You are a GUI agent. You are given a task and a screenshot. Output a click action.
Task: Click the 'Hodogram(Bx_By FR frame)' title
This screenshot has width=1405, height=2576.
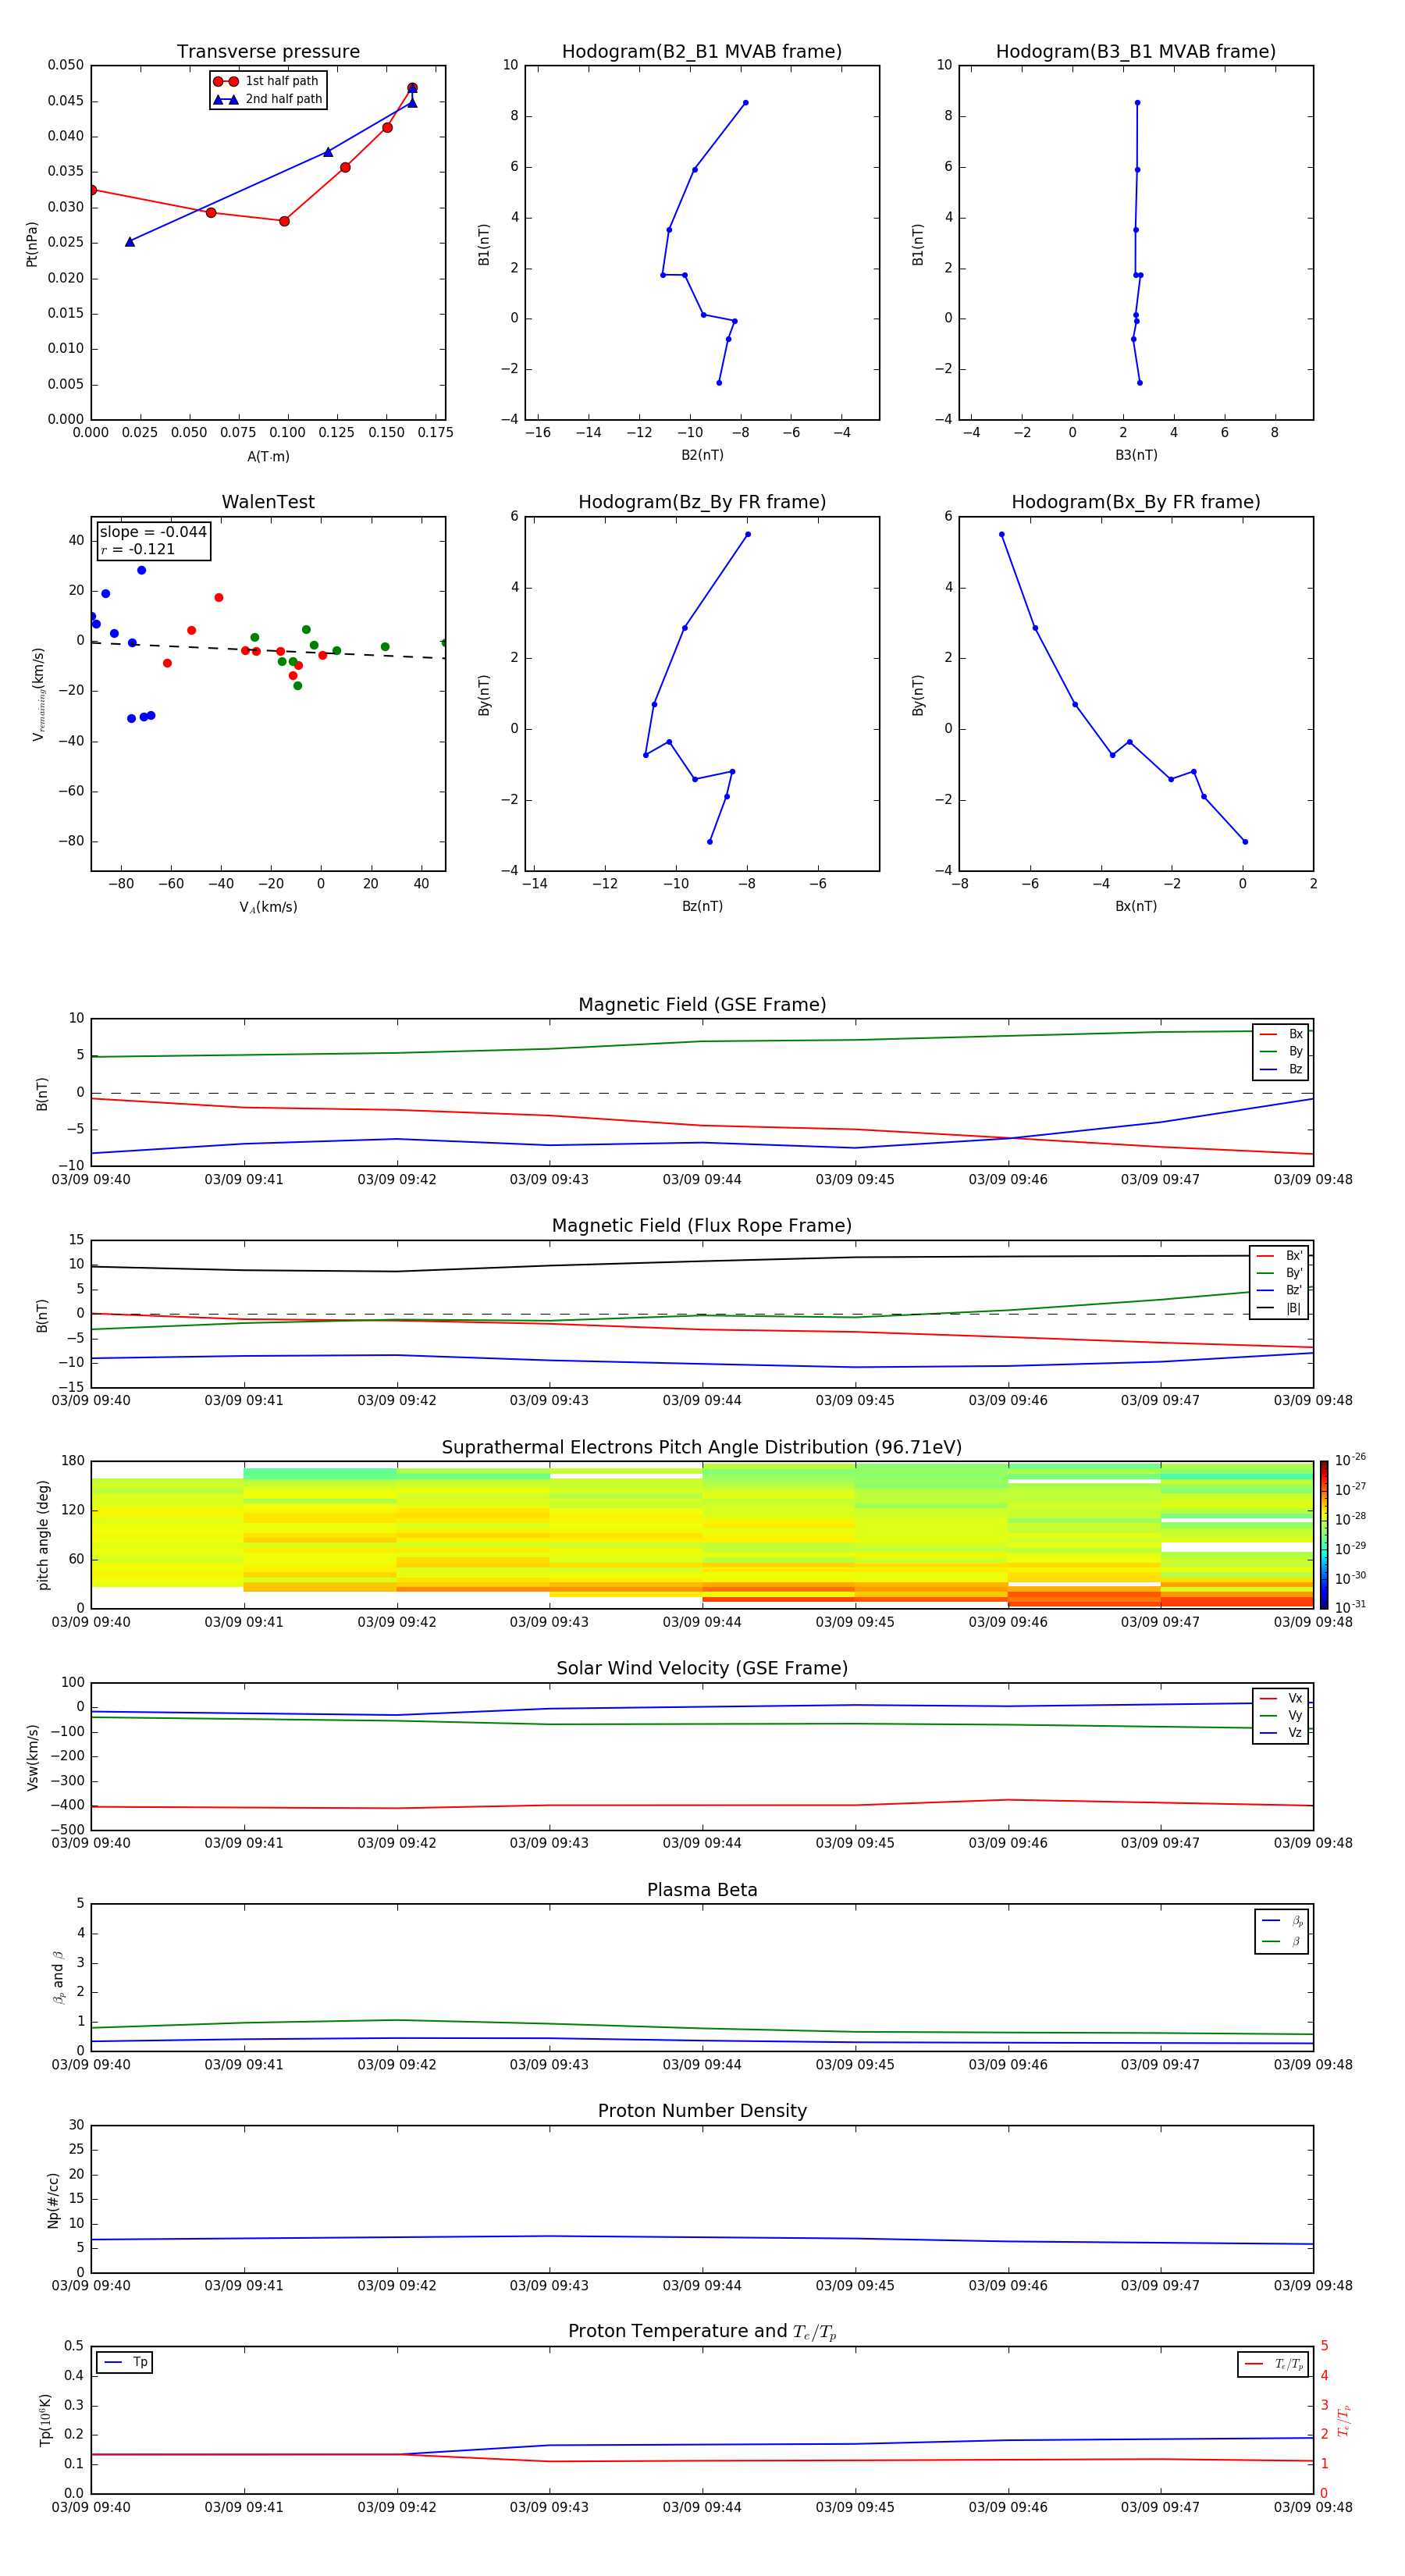tap(1136, 502)
